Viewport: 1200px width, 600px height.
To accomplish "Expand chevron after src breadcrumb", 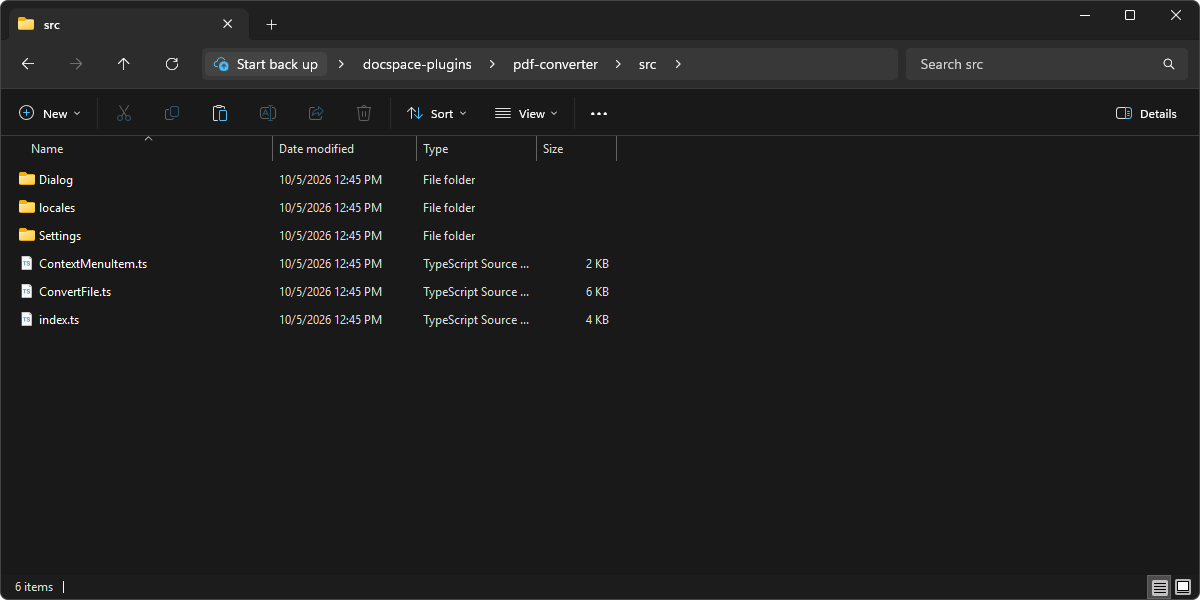I will (677, 64).
